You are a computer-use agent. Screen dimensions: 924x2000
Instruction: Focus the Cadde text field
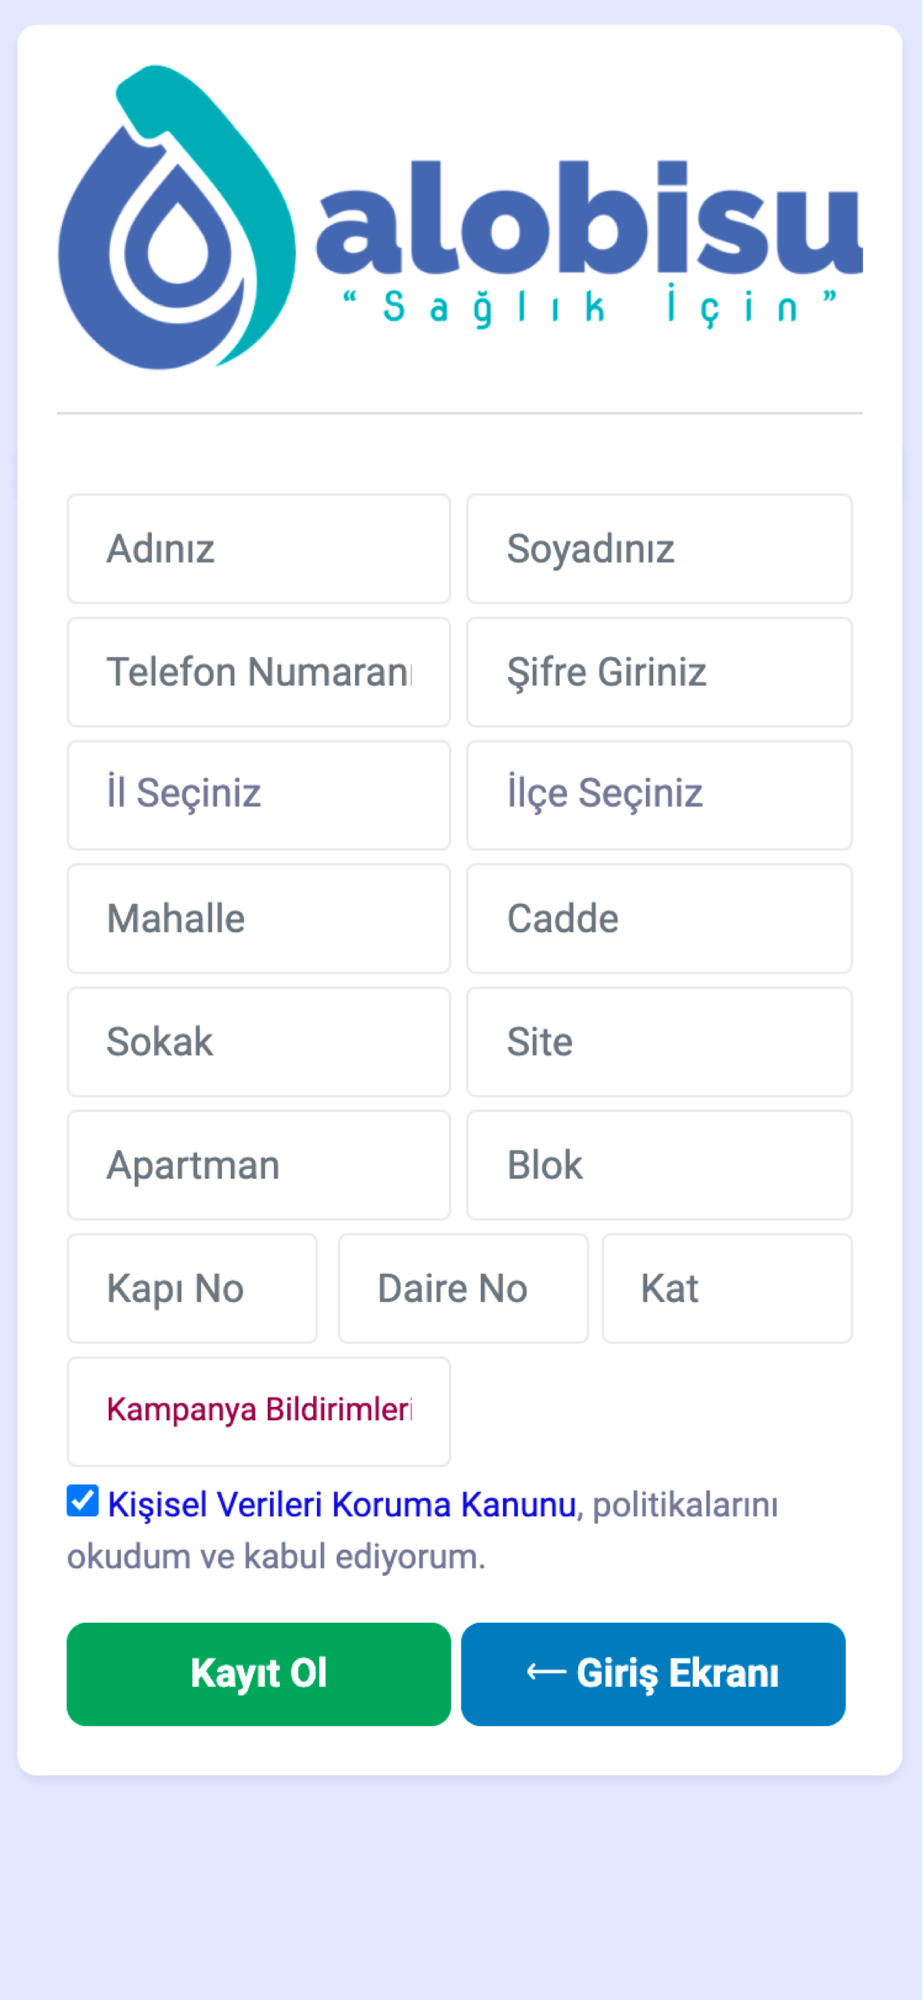click(x=658, y=919)
